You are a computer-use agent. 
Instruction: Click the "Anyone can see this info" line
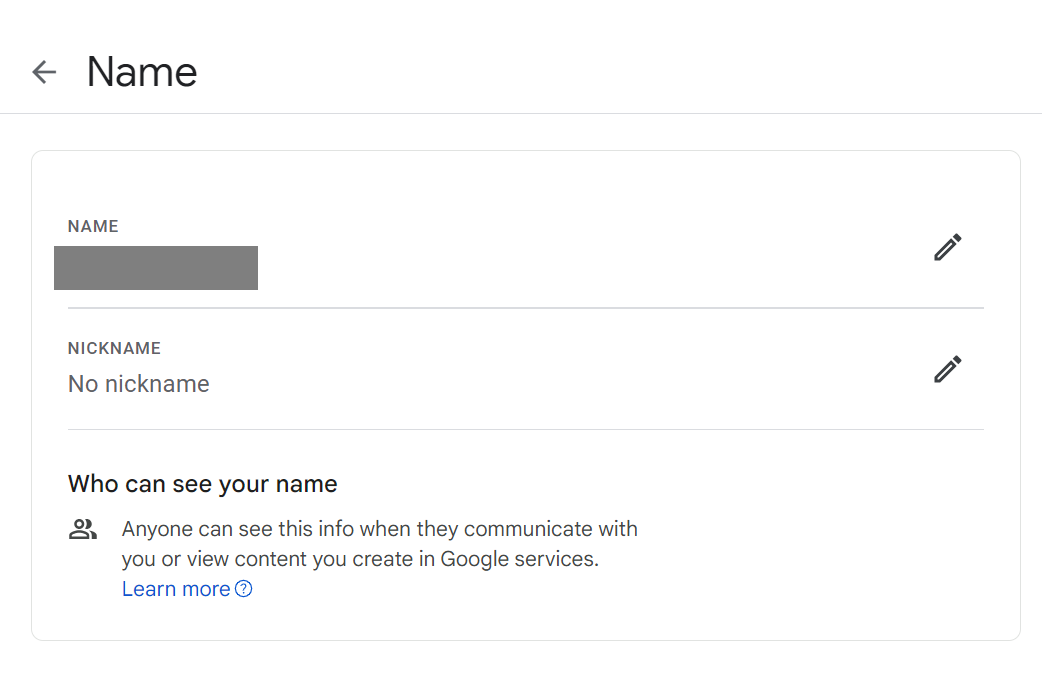click(380, 529)
